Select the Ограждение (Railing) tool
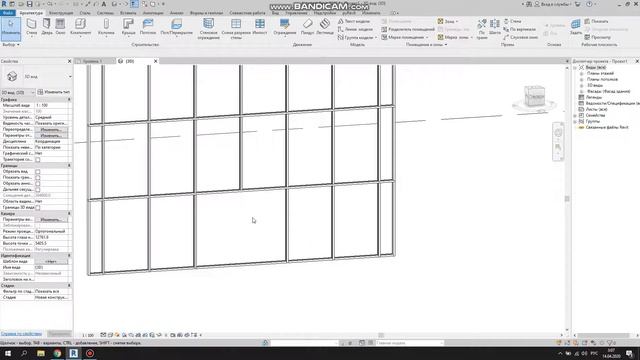Screen dimensions: 640x360 click(284, 27)
